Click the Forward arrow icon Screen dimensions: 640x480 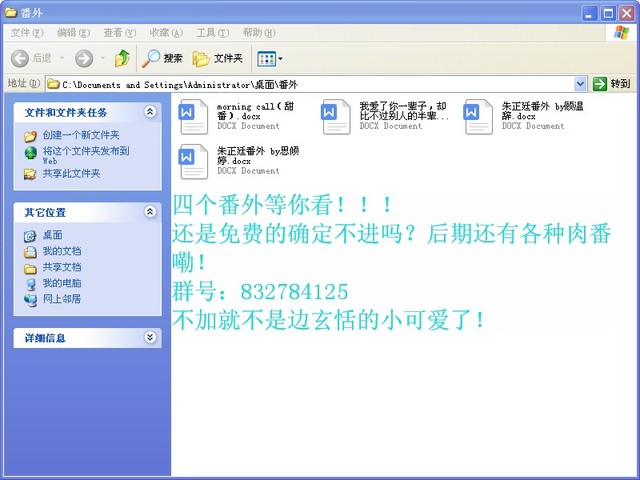coord(84,59)
